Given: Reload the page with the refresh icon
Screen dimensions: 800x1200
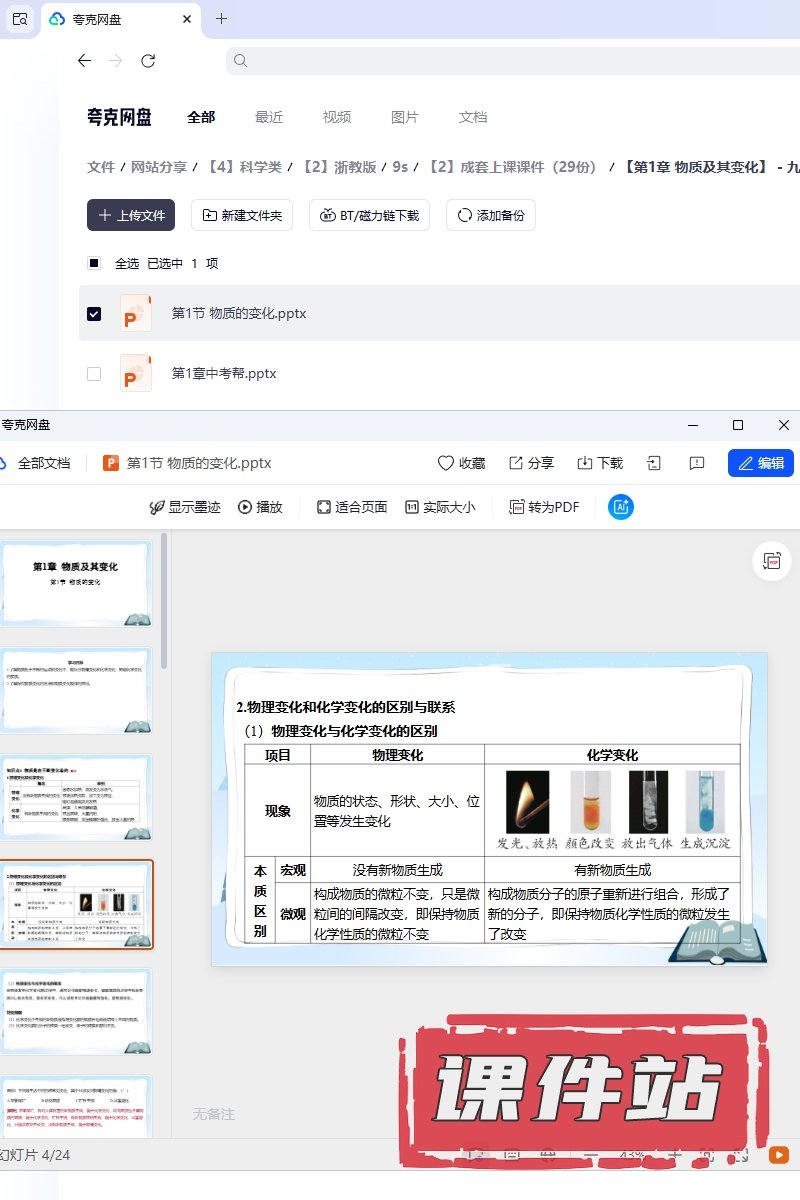Looking at the screenshot, I should click(148, 61).
